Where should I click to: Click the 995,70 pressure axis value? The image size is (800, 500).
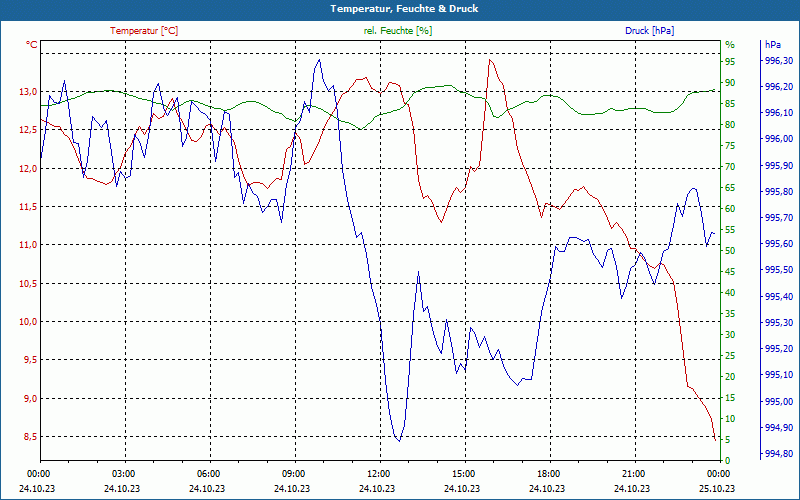[x=779, y=218]
